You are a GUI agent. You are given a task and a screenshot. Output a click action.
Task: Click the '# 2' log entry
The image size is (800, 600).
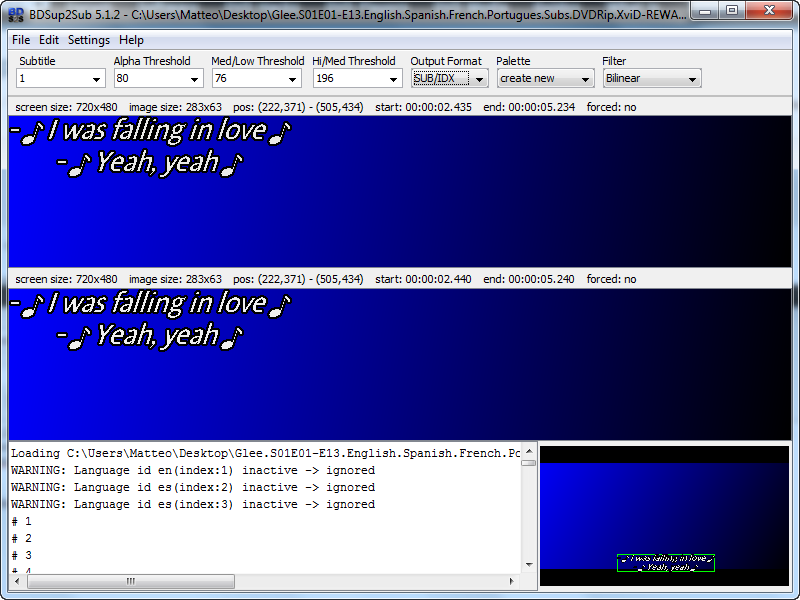(21, 538)
